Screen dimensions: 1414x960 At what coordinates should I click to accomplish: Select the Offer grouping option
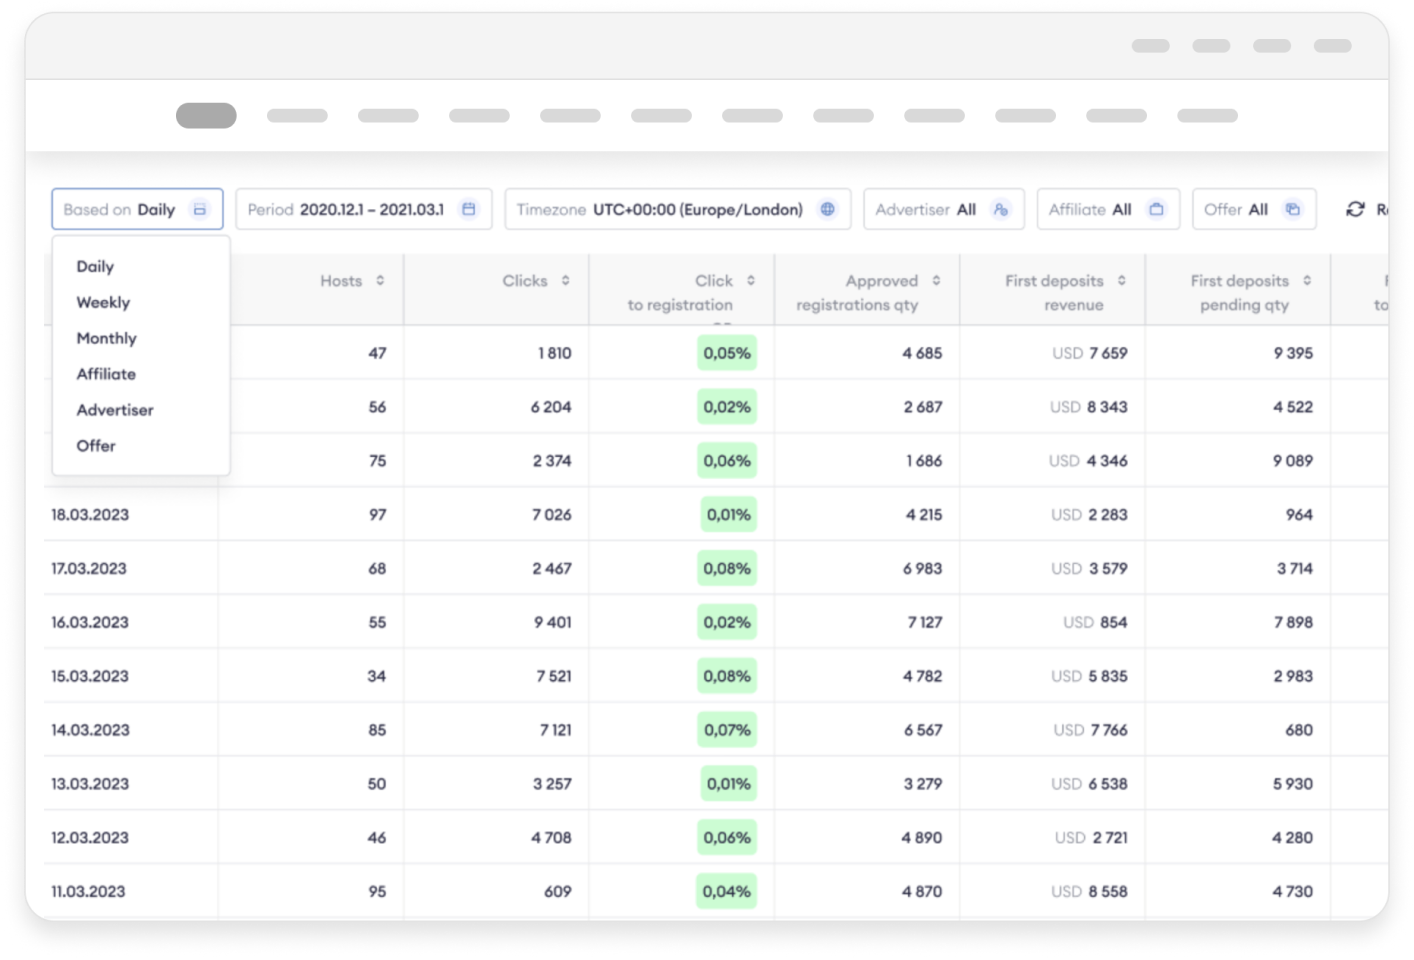(x=96, y=446)
